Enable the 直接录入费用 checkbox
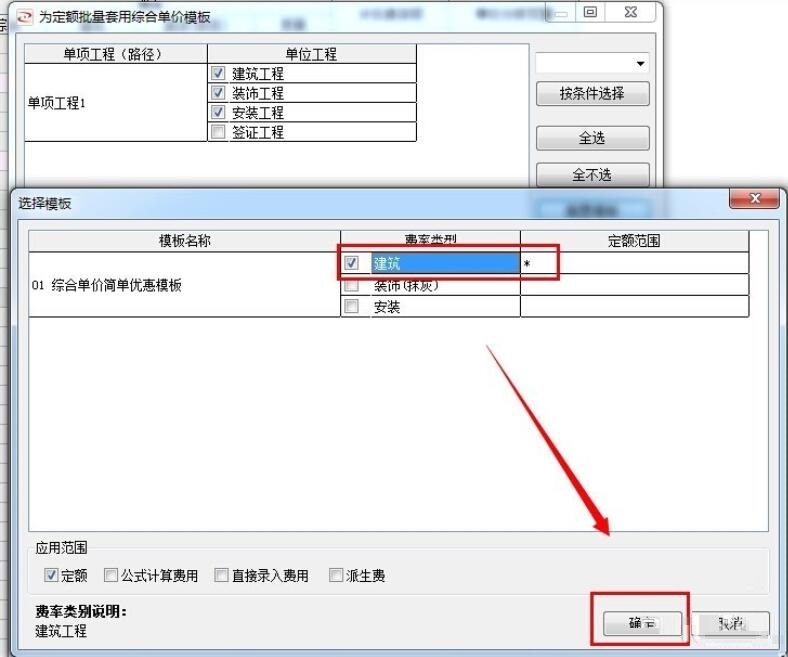The height and width of the screenshot is (657, 788). click(221, 575)
